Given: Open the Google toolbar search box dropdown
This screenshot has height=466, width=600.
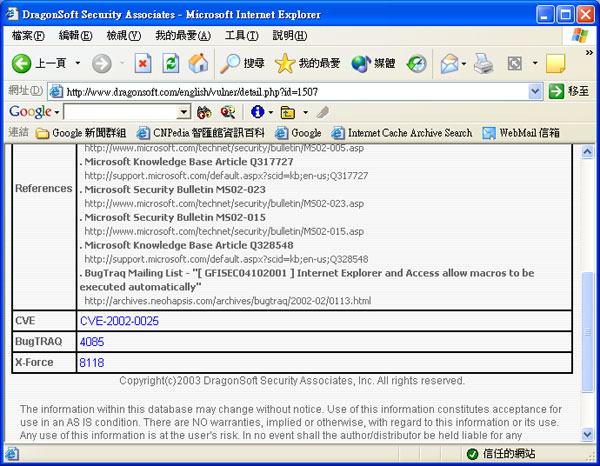Looking at the screenshot, I should coord(183,112).
